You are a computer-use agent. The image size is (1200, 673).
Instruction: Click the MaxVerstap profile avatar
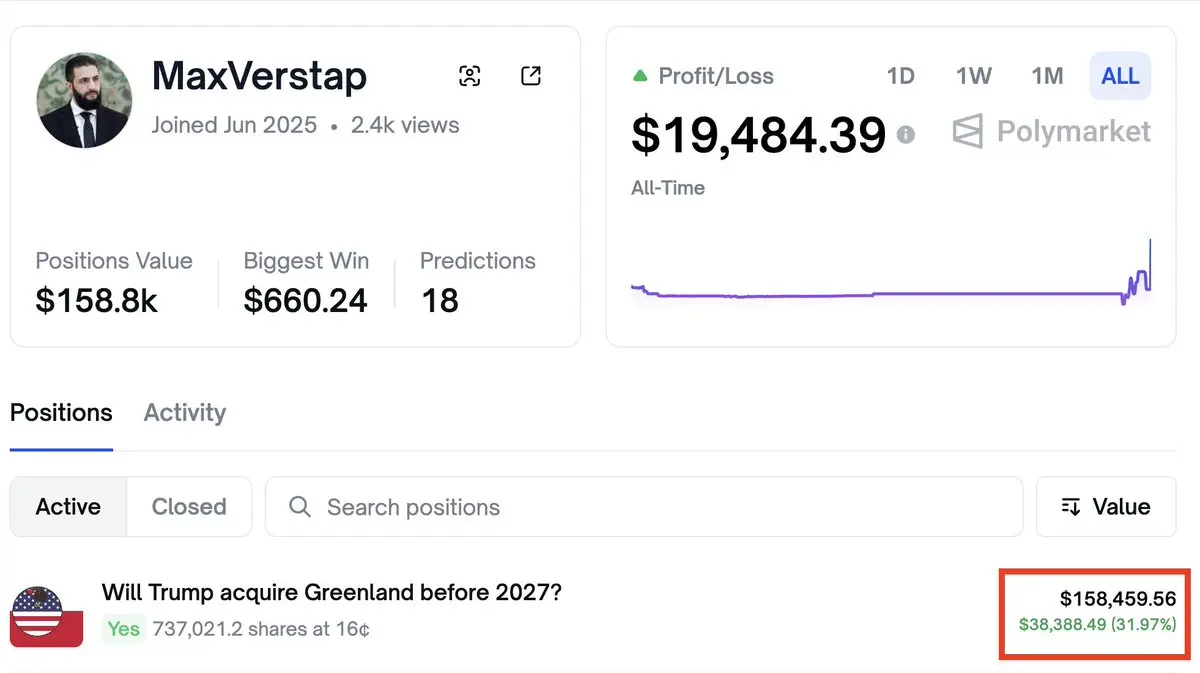(x=85, y=100)
